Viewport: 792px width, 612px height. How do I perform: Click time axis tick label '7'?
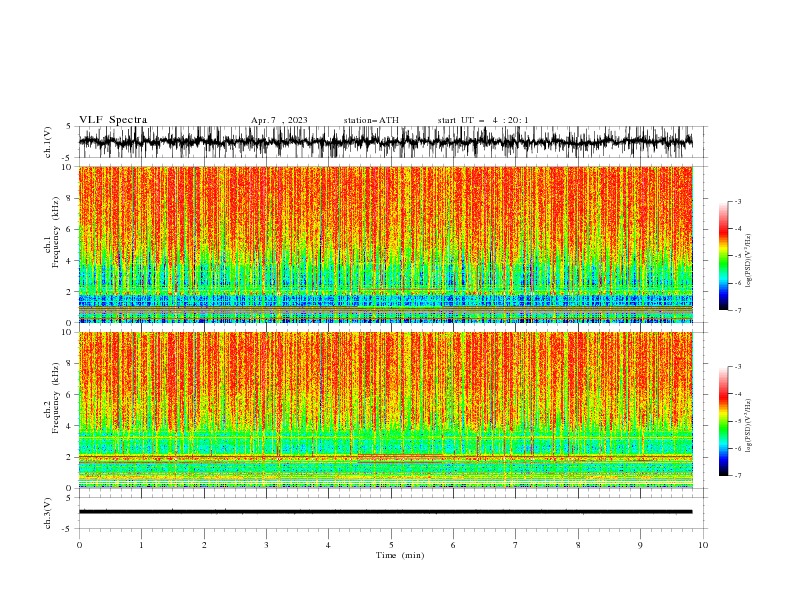coord(516,545)
